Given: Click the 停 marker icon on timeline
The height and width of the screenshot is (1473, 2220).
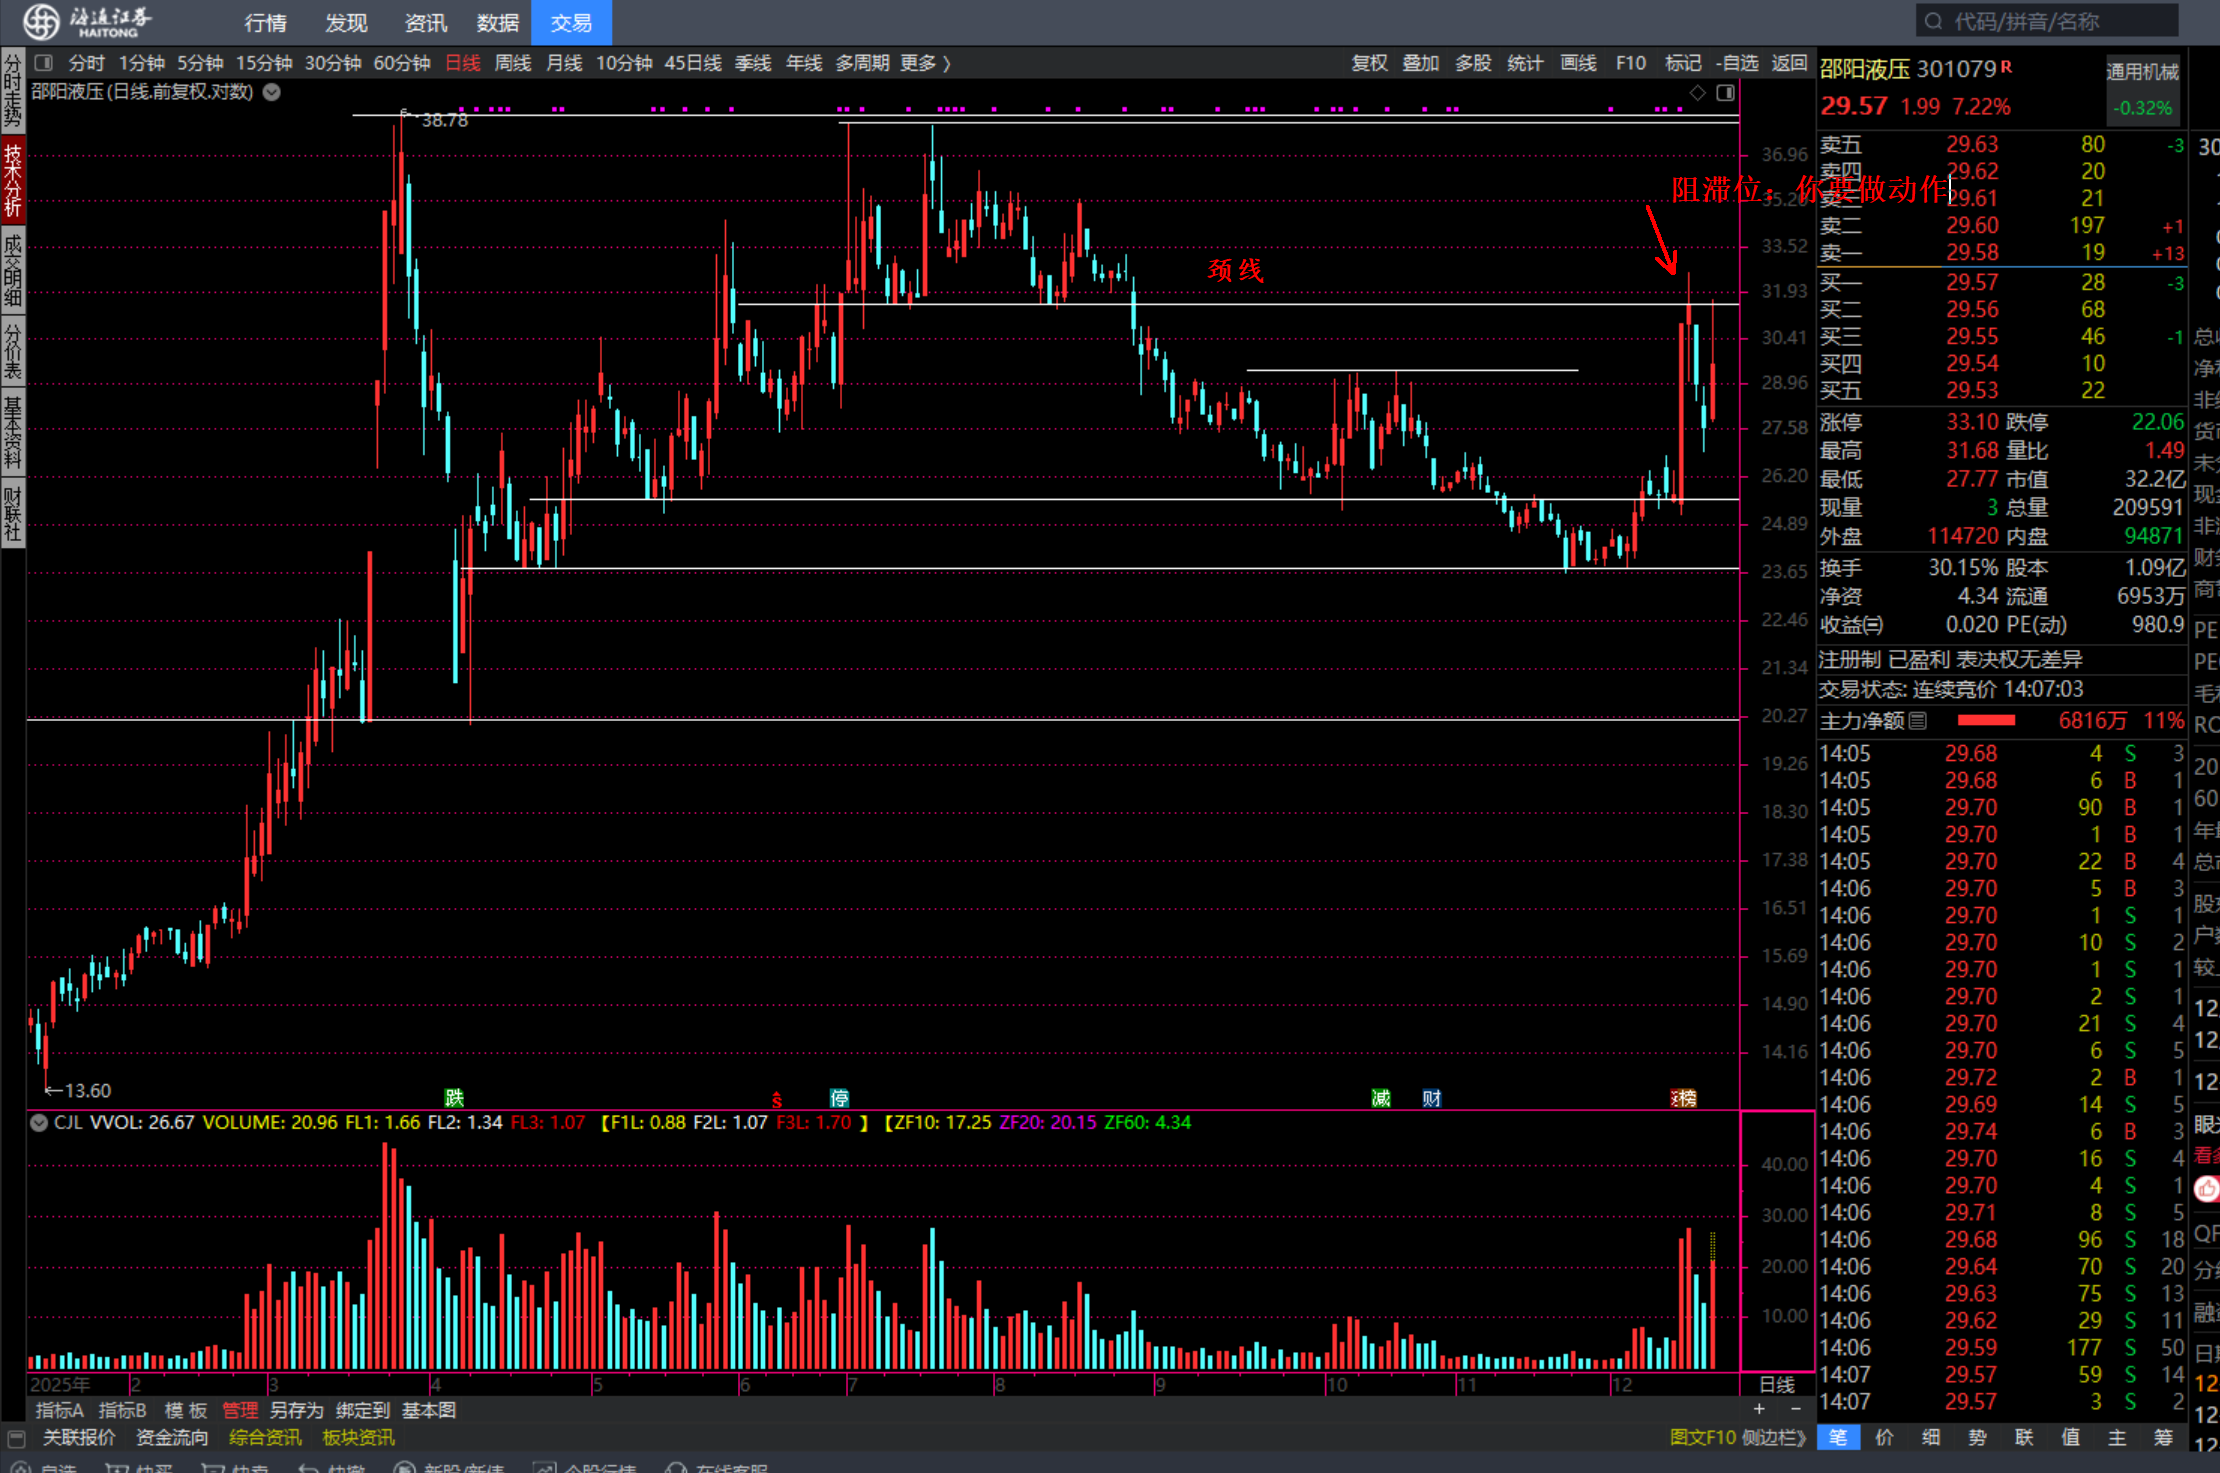Looking at the screenshot, I should (839, 1098).
